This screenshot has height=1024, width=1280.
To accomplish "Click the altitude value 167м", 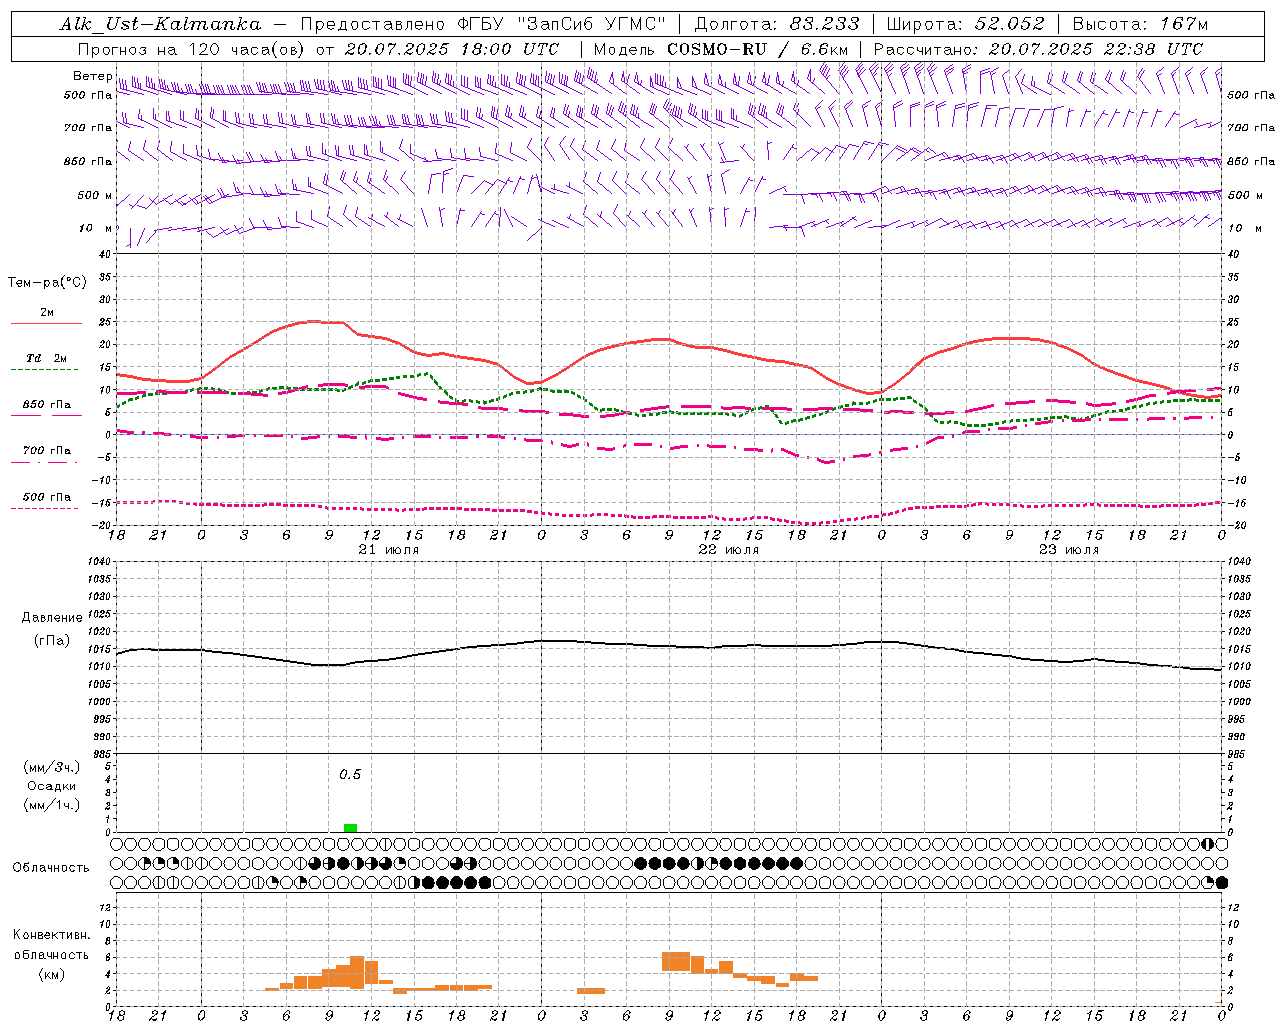I will pos(1185,24).
